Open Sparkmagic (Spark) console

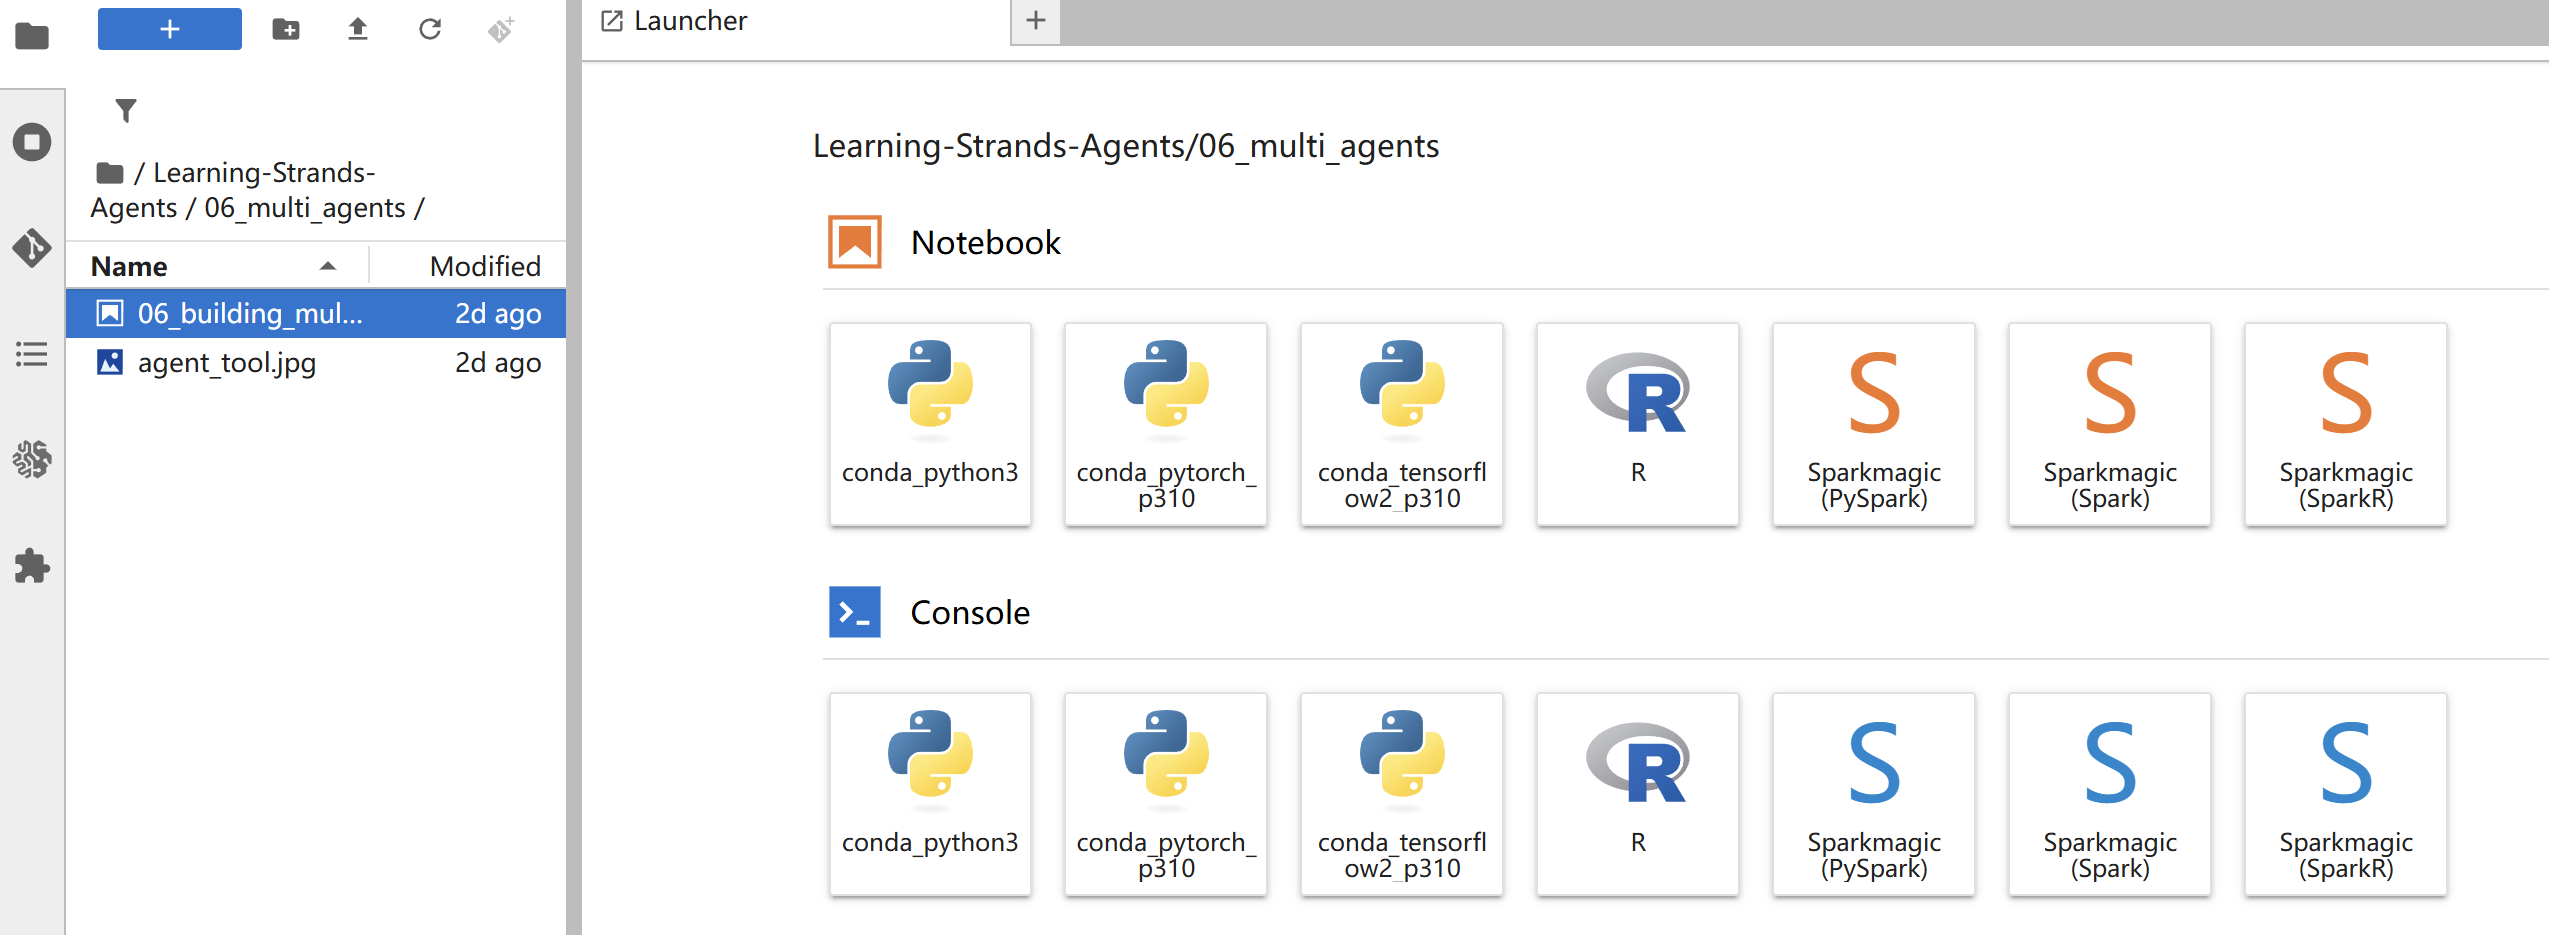2110,794
